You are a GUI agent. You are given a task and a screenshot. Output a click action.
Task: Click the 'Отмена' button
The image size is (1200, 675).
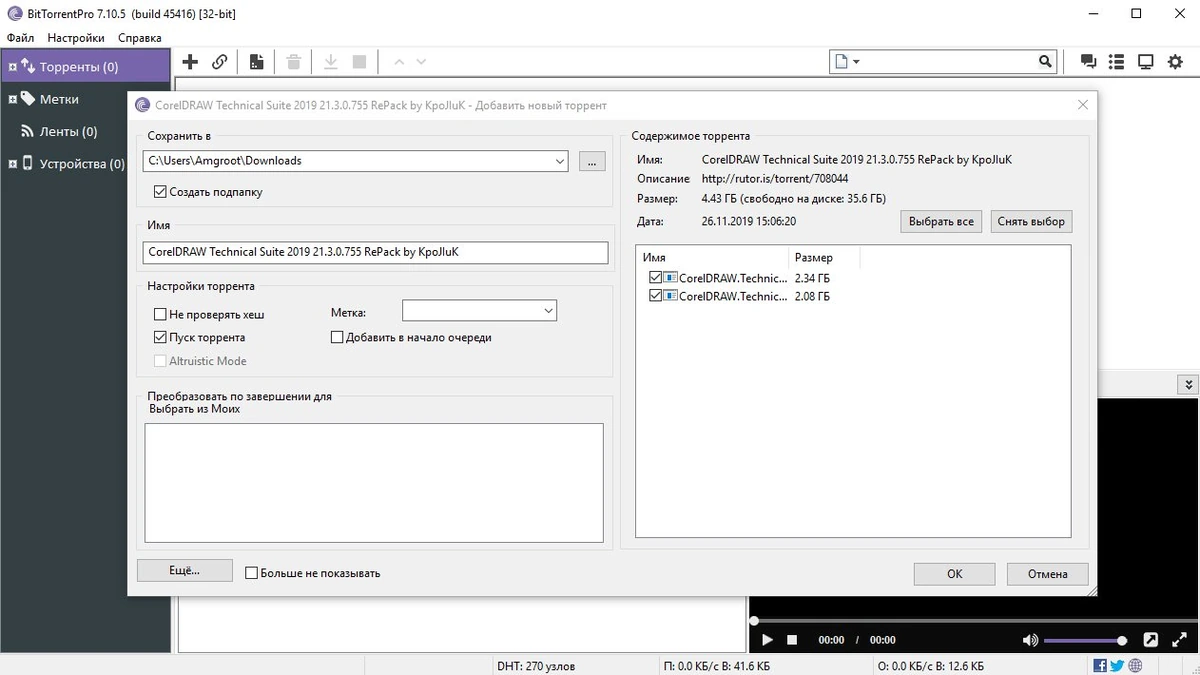[x=1047, y=573]
